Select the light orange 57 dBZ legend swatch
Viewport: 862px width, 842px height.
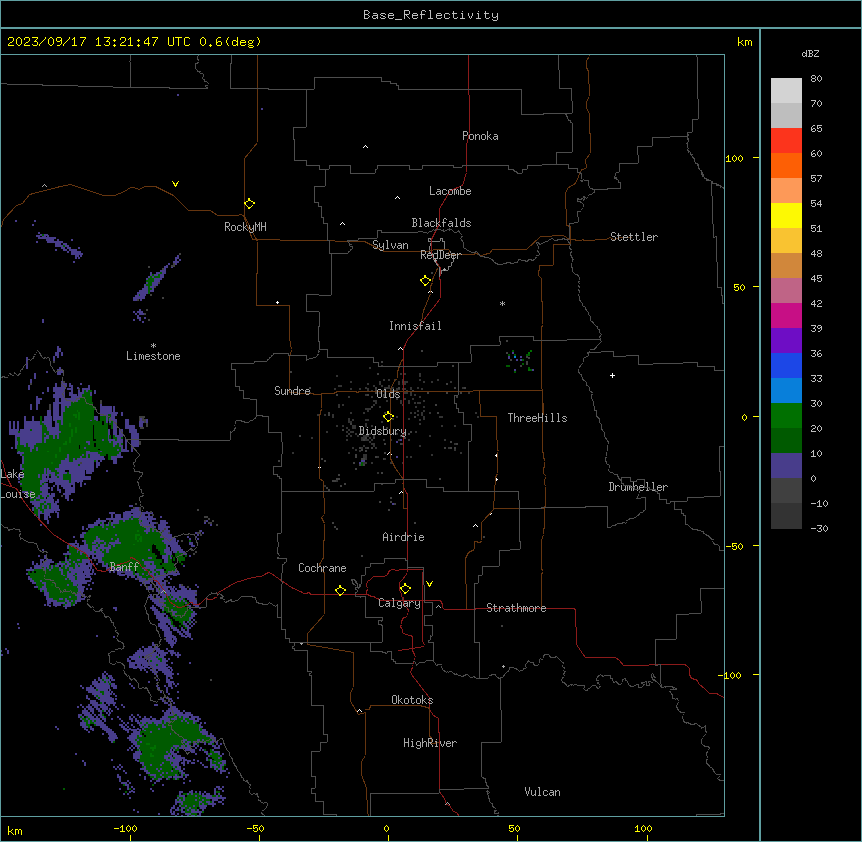[x=786, y=191]
